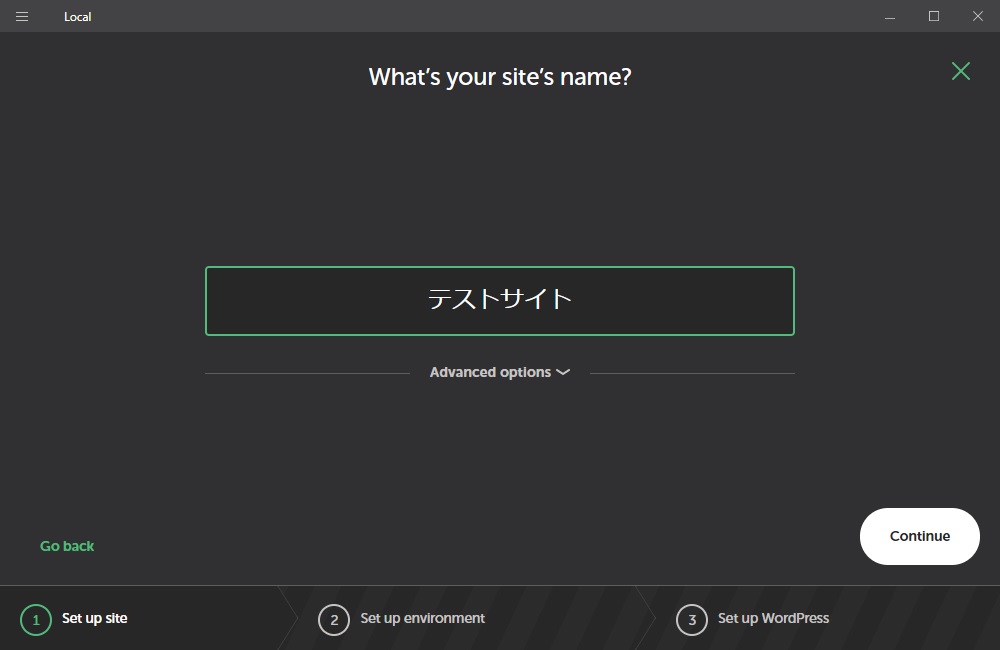Select step 2 Set up environment
Screen dimensions: 1000x650
[x=402, y=619]
